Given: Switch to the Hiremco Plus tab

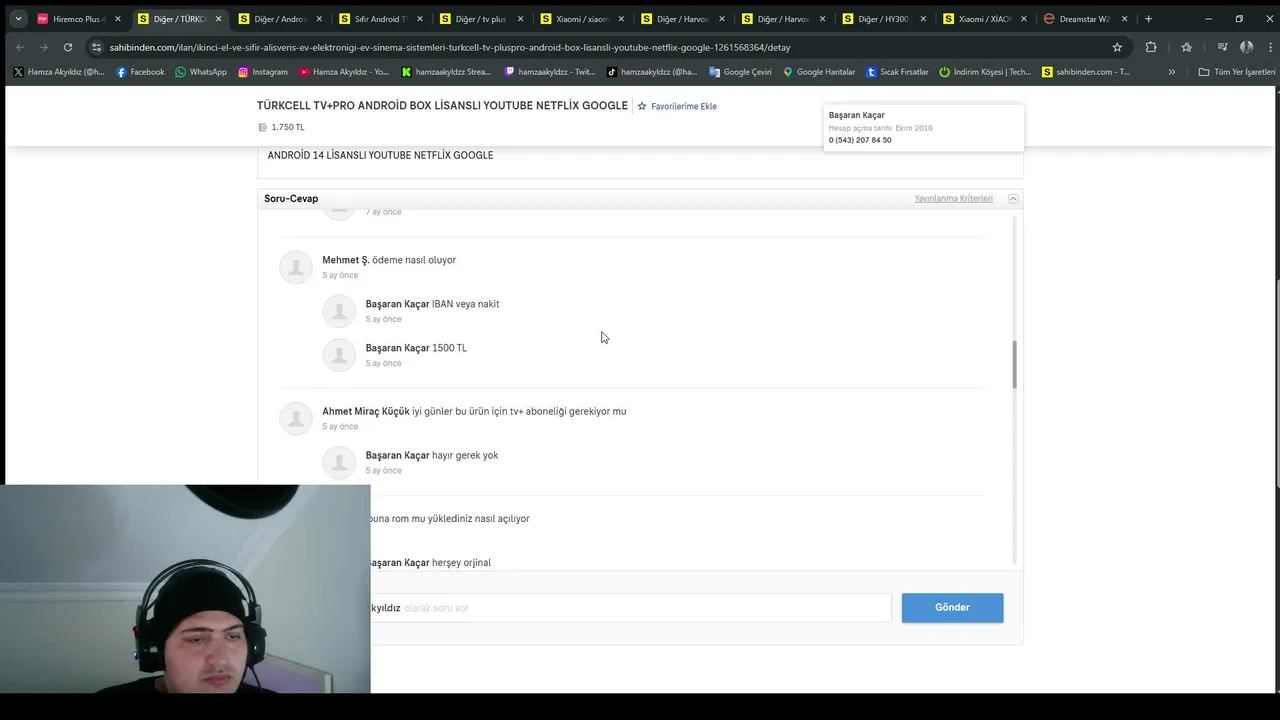Looking at the screenshot, I should (78, 19).
